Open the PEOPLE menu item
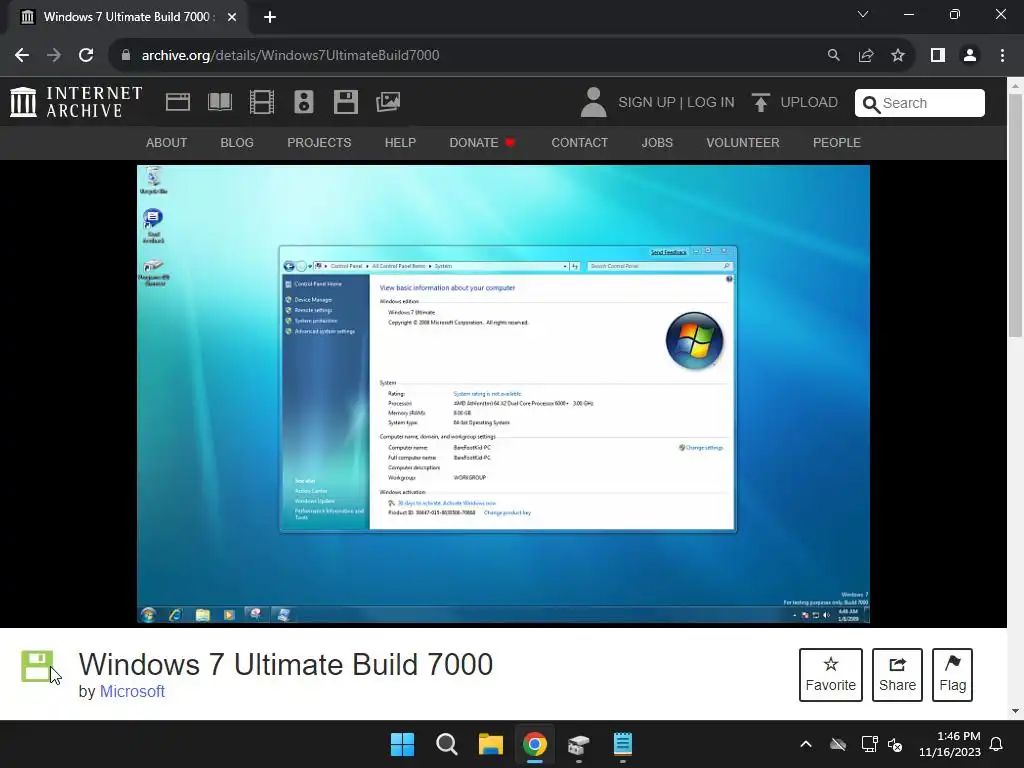Viewport: 1024px width, 768px height. click(x=837, y=142)
